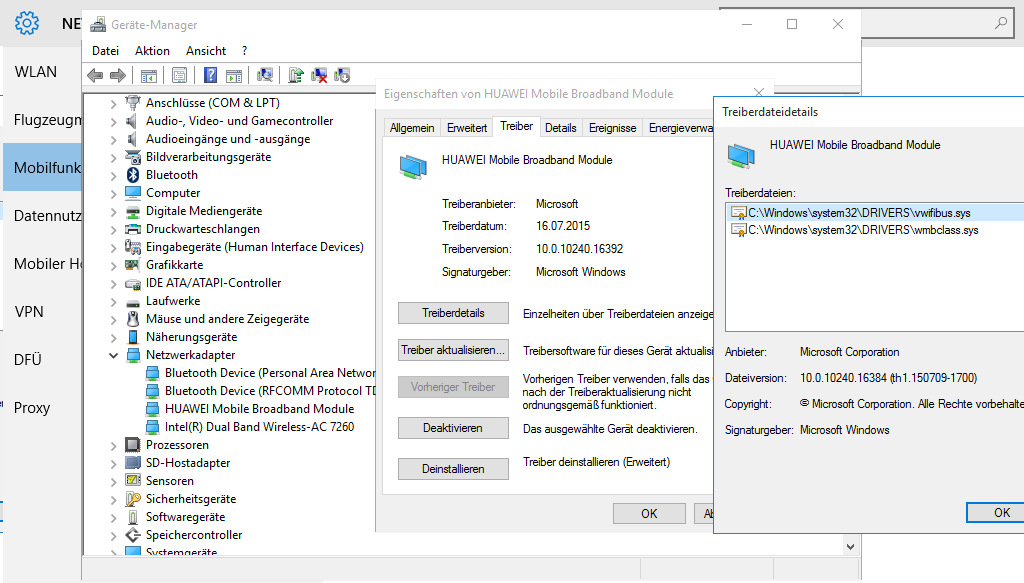This screenshot has width=1024, height=583.
Task: Click the adapter icon beside Intel(R) Dual Band Wireless-AC 7260
Action: click(x=152, y=427)
